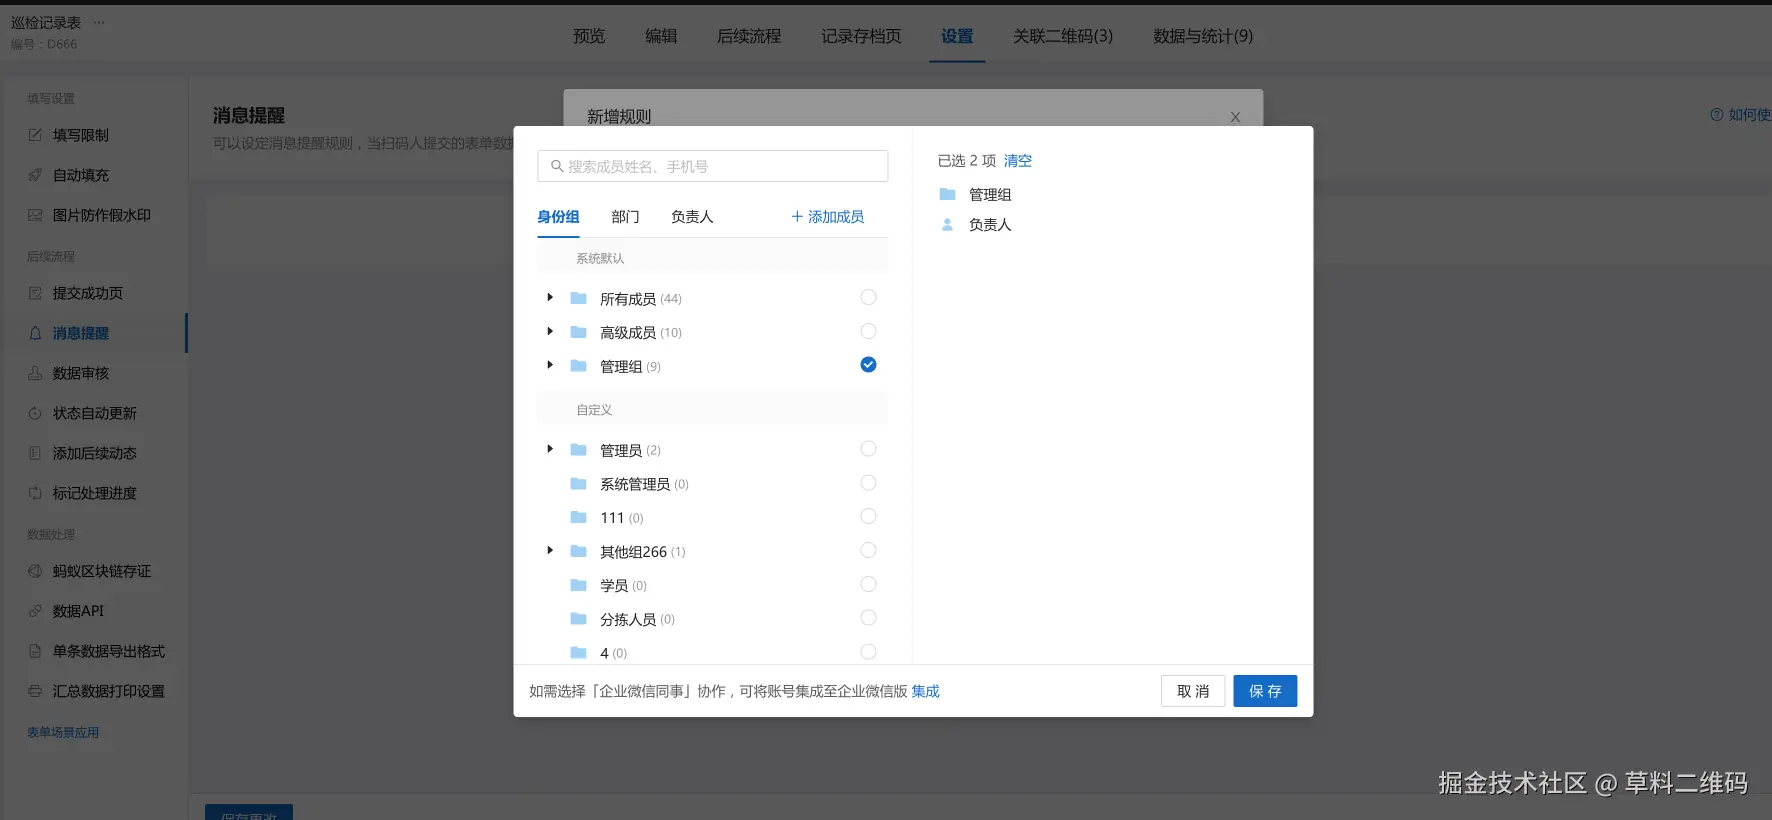Click the 状态自动更新 icon

click(x=35, y=413)
